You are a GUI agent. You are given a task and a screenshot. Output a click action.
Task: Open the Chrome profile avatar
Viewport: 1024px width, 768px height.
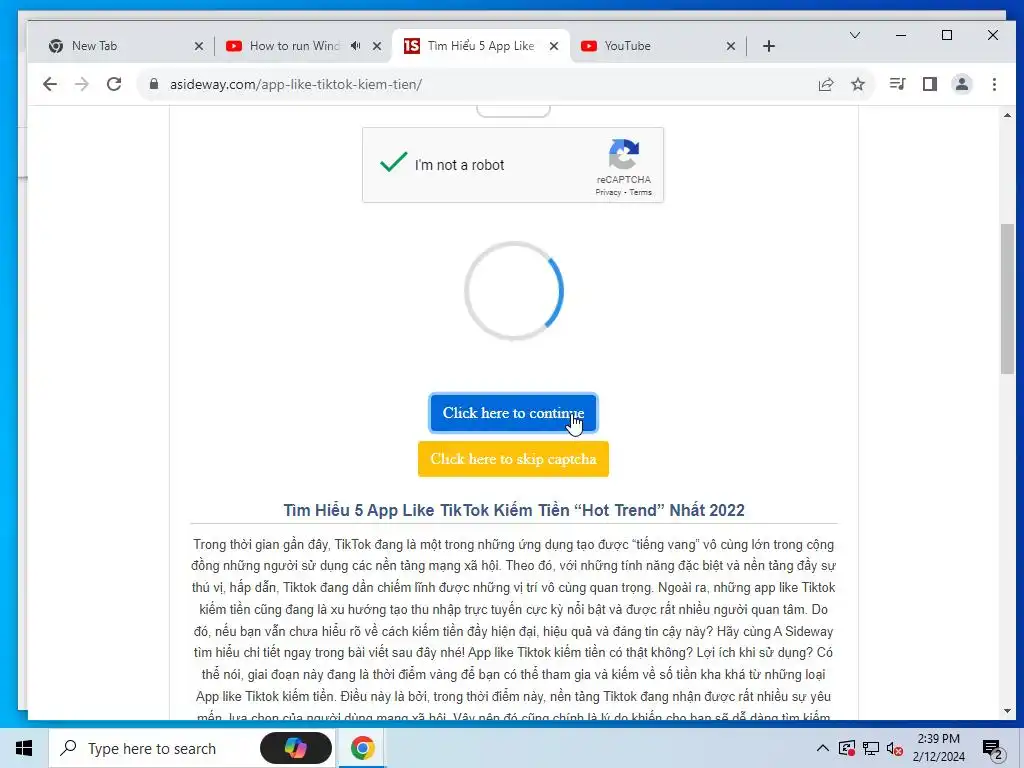[x=961, y=84]
